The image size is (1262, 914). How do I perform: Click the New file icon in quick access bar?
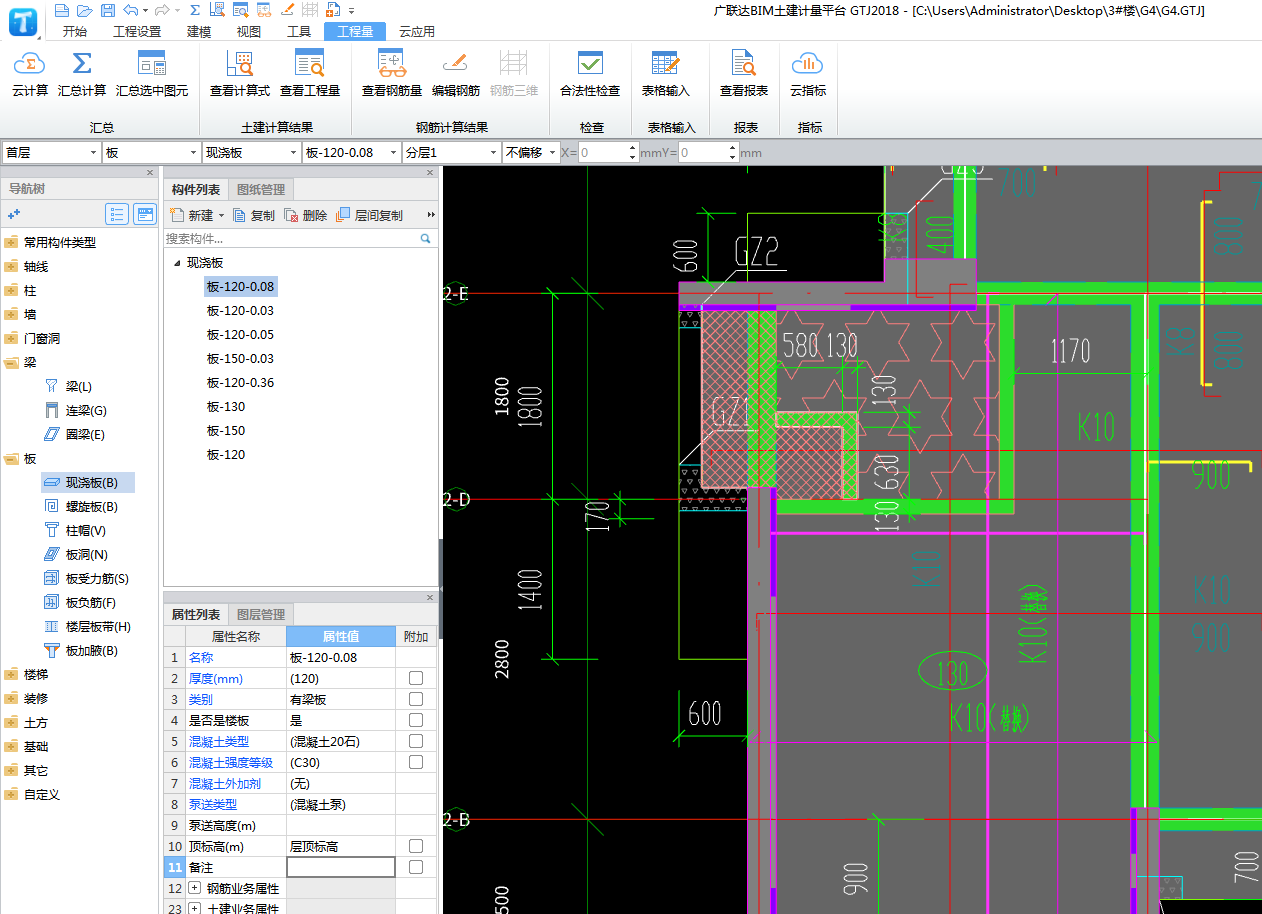click(x=61, y=10)
